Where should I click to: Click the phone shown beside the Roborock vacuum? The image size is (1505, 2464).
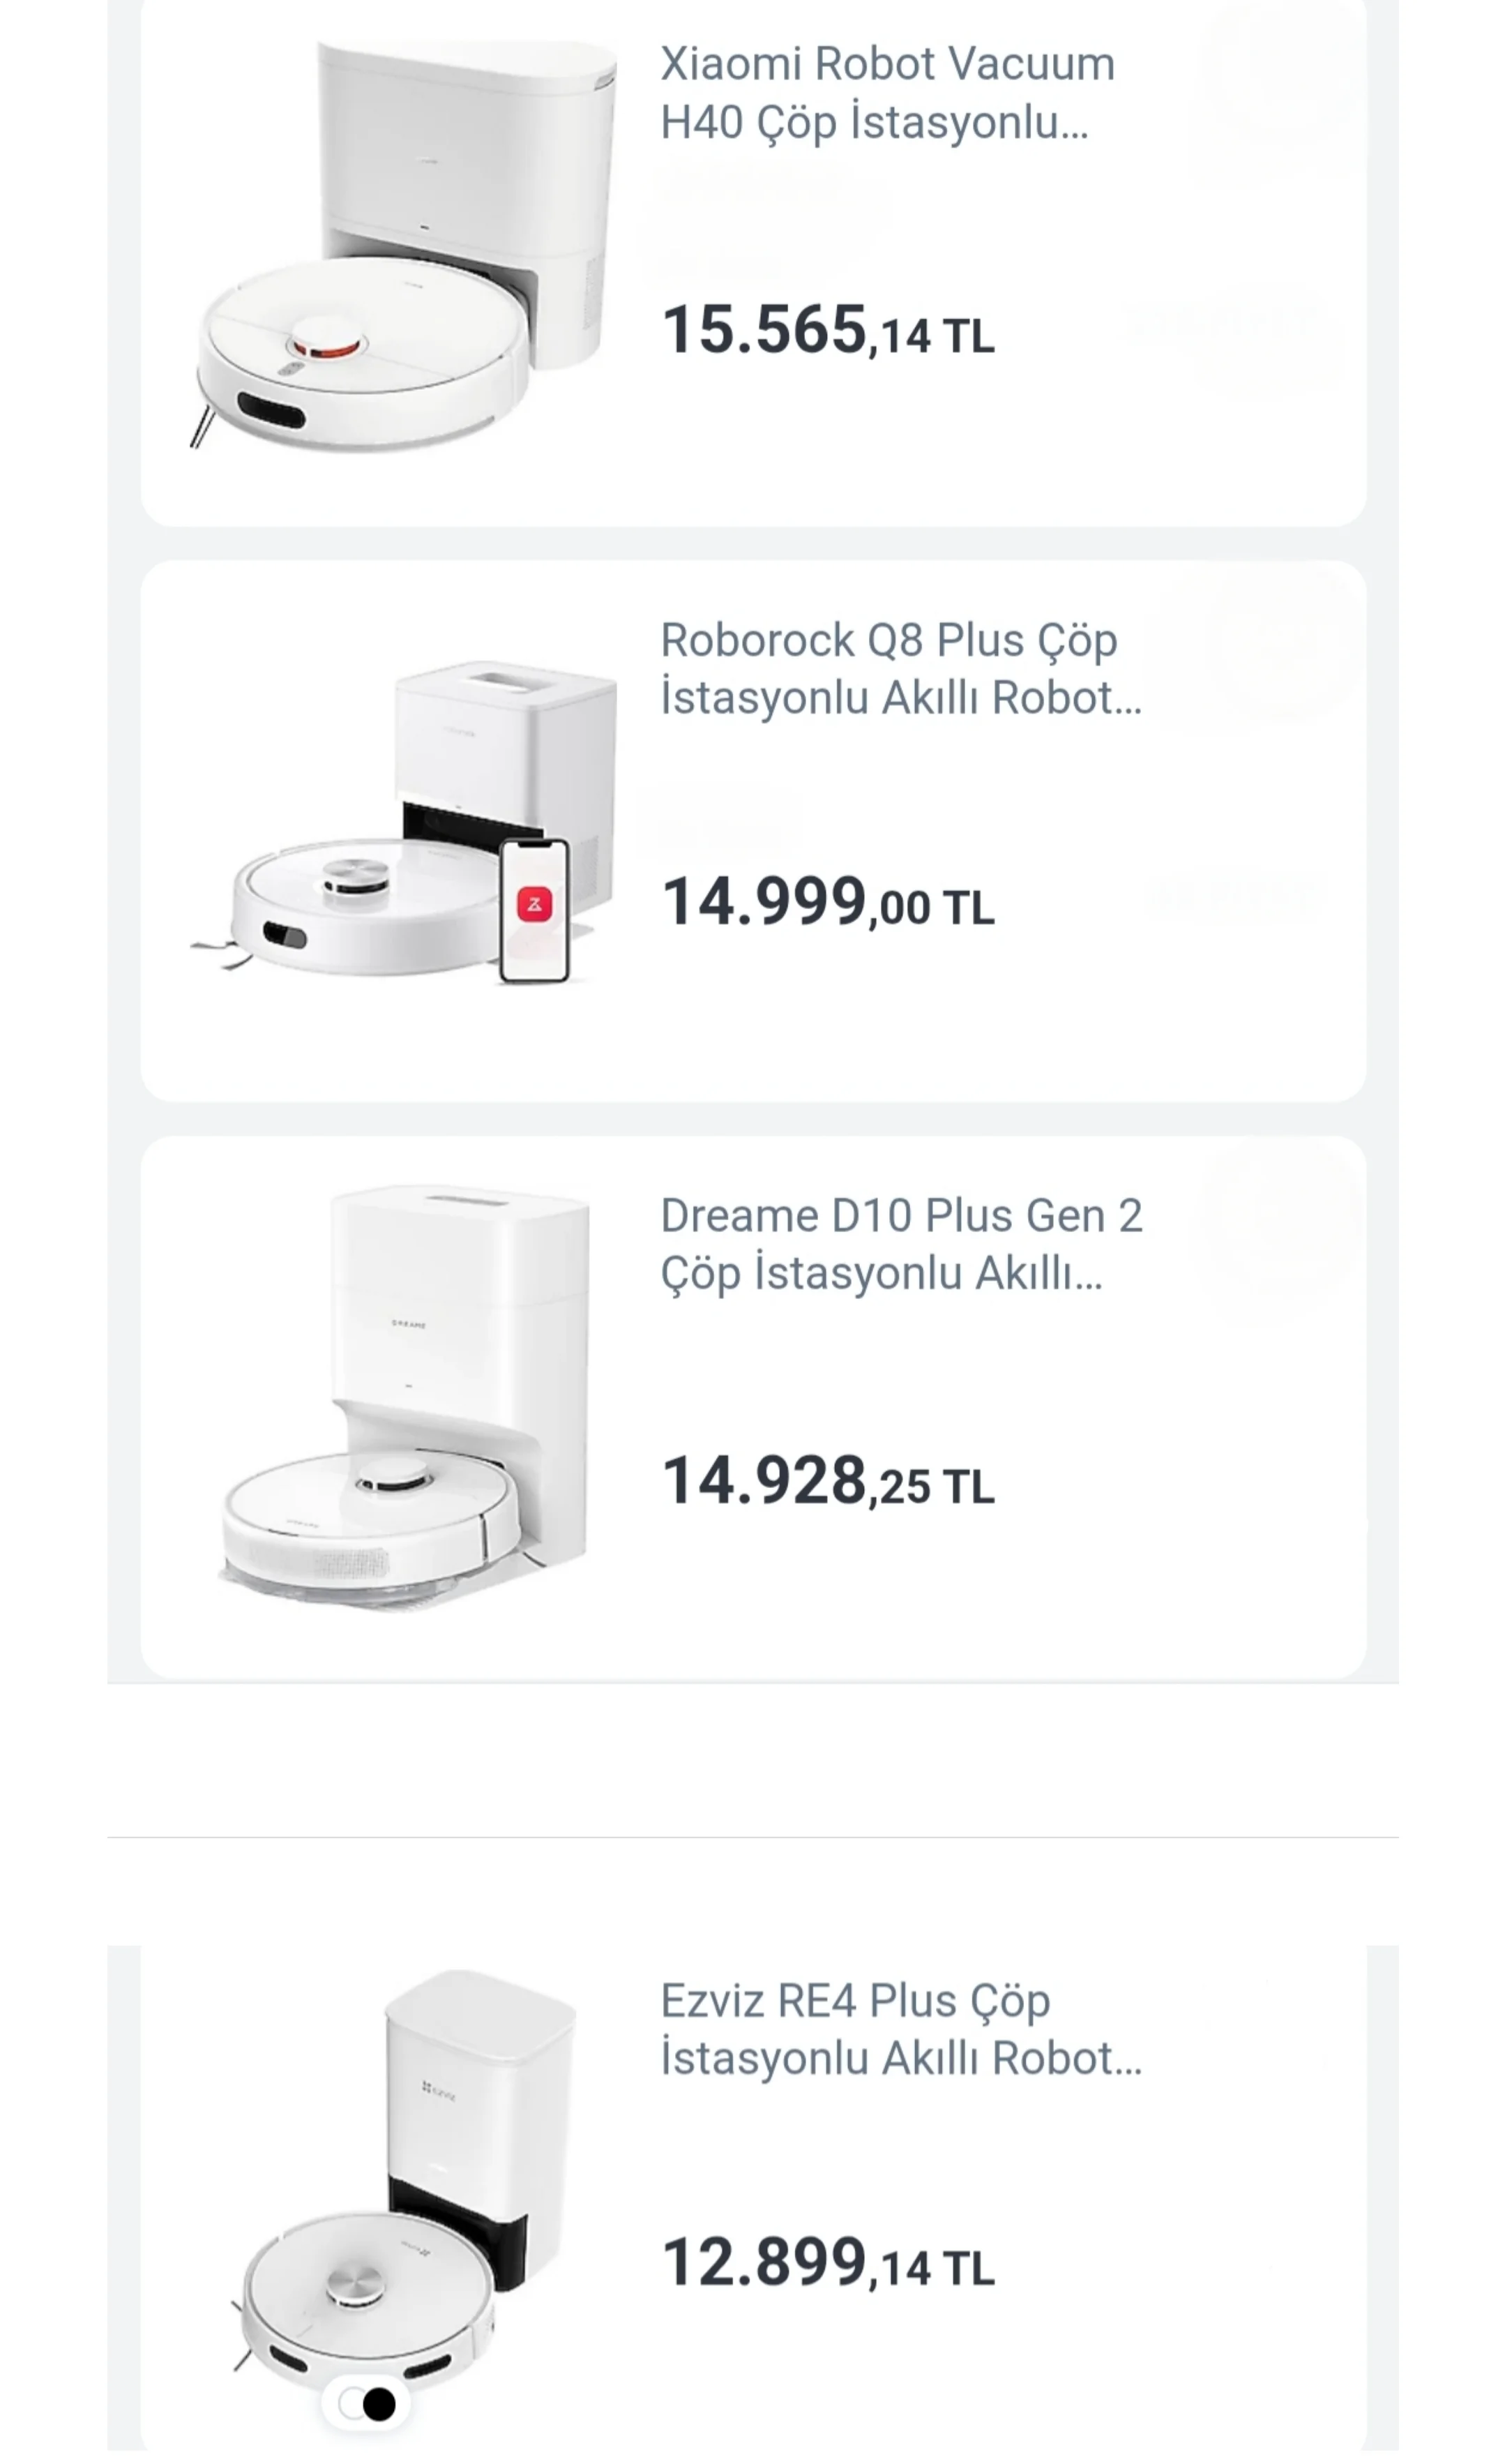coord(534,910)
